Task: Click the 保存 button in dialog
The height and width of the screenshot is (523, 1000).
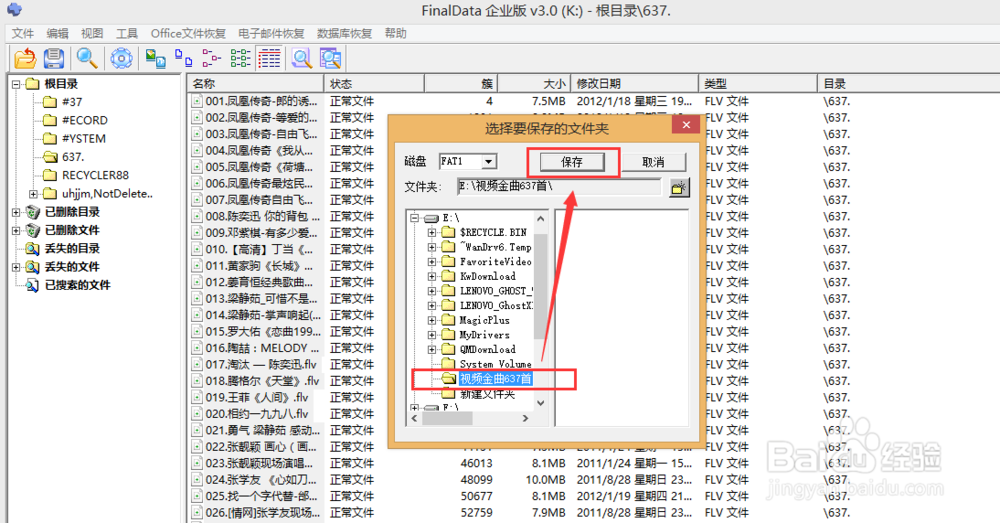Action: [x=572, y=162]
